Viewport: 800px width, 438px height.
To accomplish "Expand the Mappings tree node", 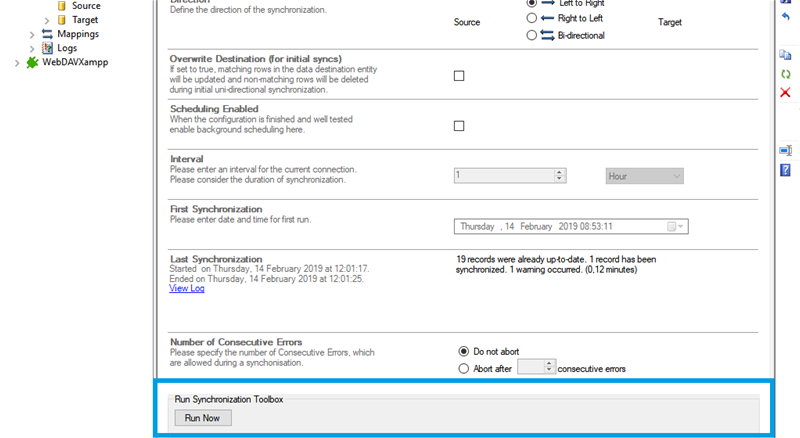I will click(x=32, y=34).
